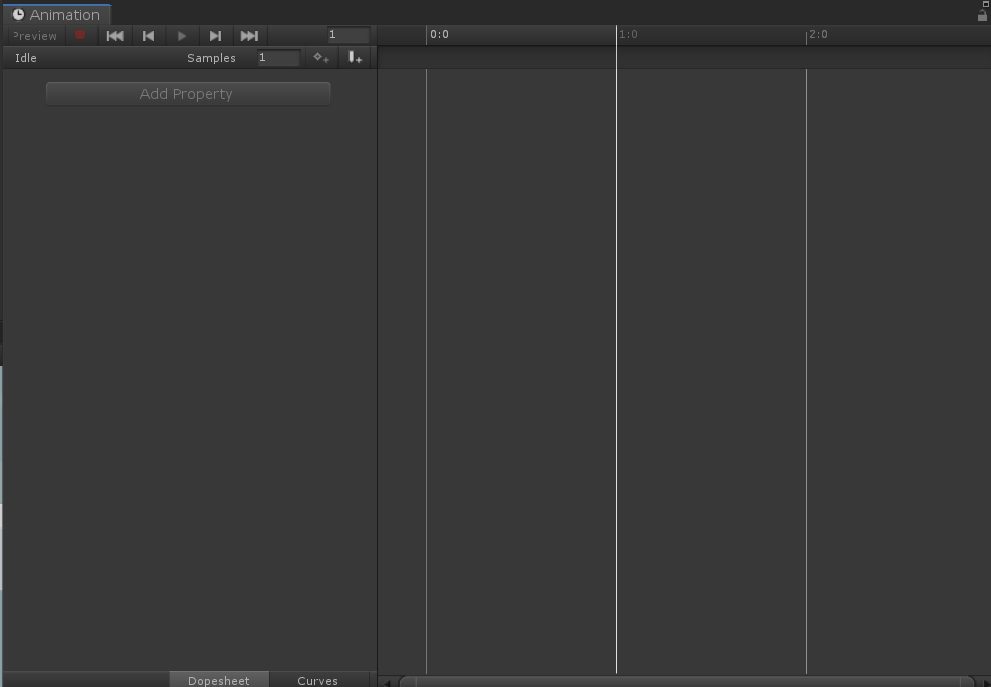Click the clock icon on the Animation tab

click(19, 14)
